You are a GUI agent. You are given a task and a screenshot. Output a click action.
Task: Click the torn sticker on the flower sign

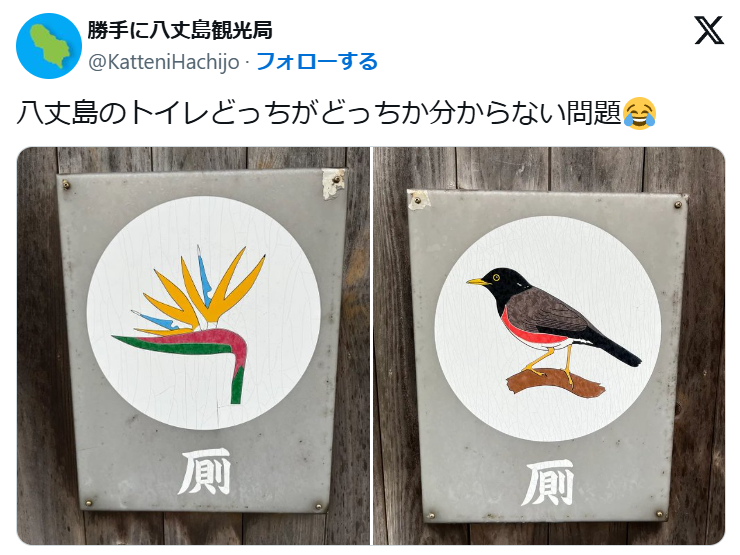tap(333, 183)
